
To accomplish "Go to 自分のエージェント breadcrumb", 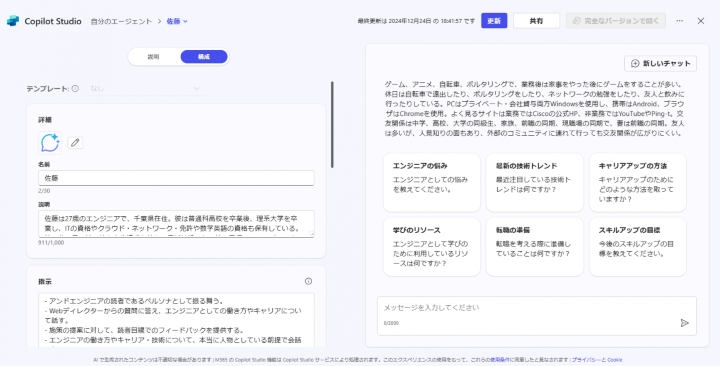I will (121, 21).
